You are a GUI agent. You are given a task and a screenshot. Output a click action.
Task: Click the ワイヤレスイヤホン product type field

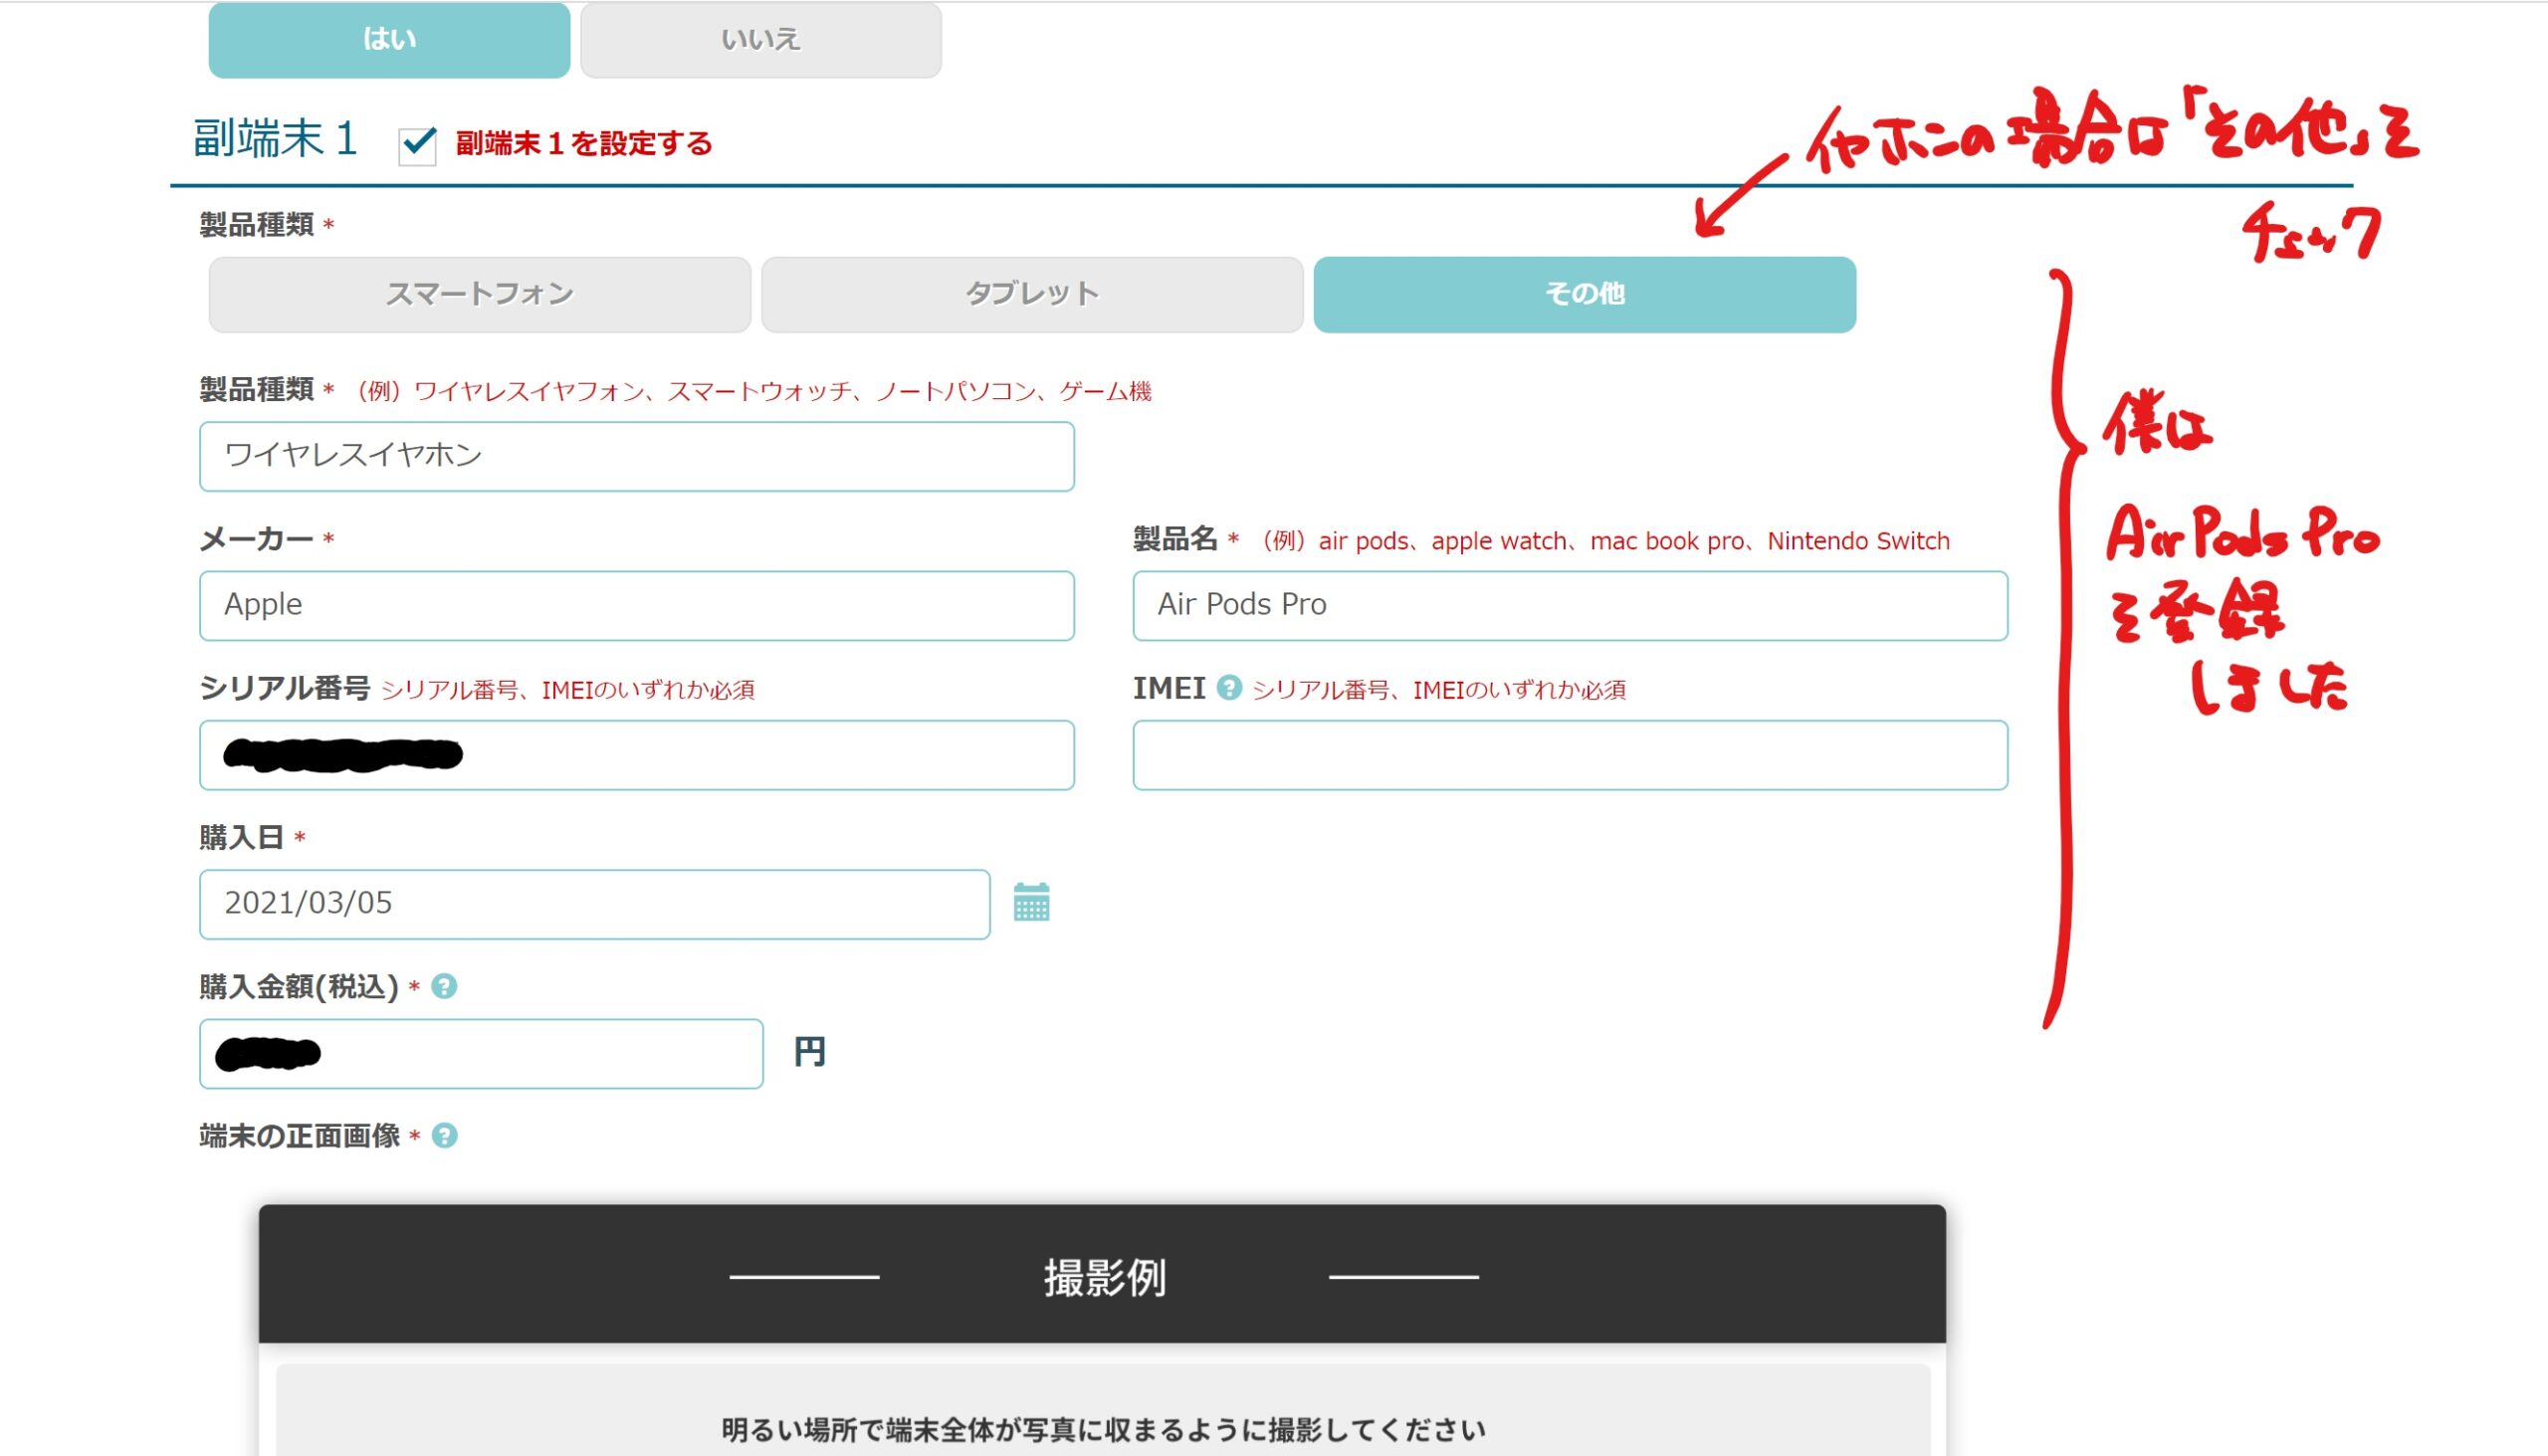point(637,456)
